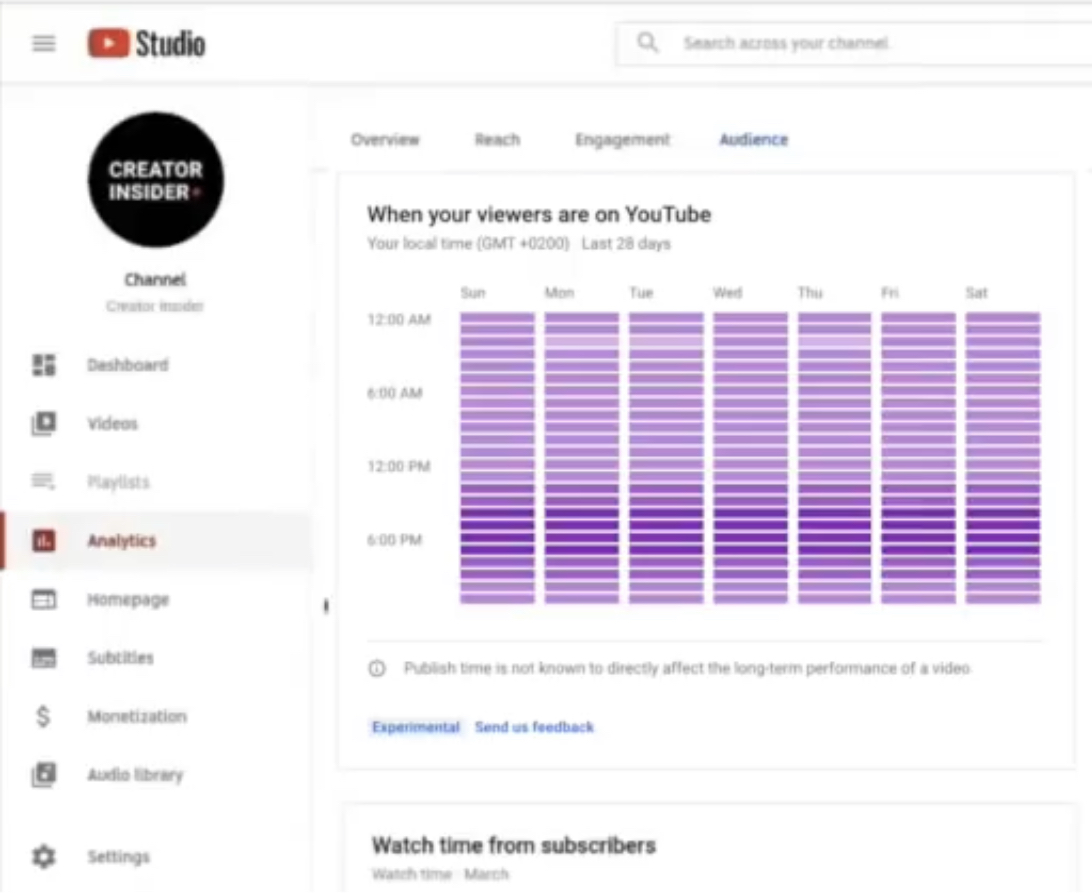
Task: Switch to the Overview tab
Action: point(385,140)
